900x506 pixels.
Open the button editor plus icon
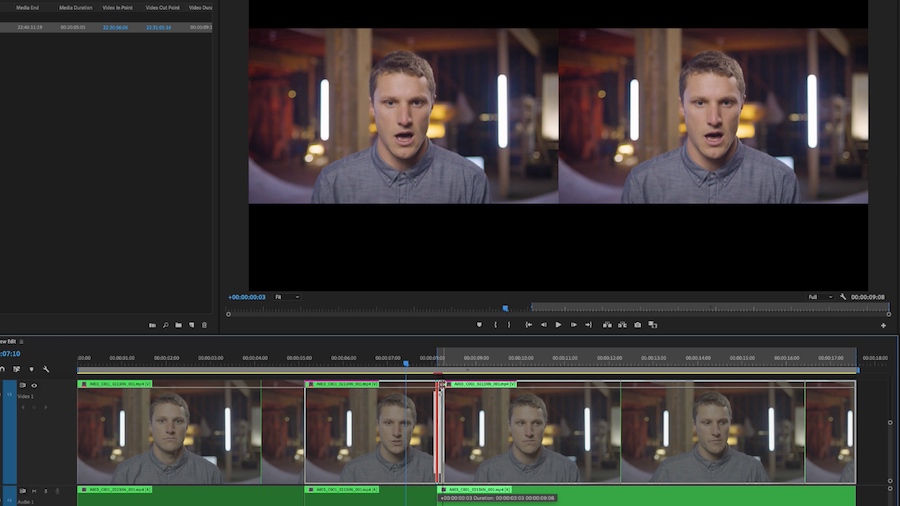tap(883, 325)
